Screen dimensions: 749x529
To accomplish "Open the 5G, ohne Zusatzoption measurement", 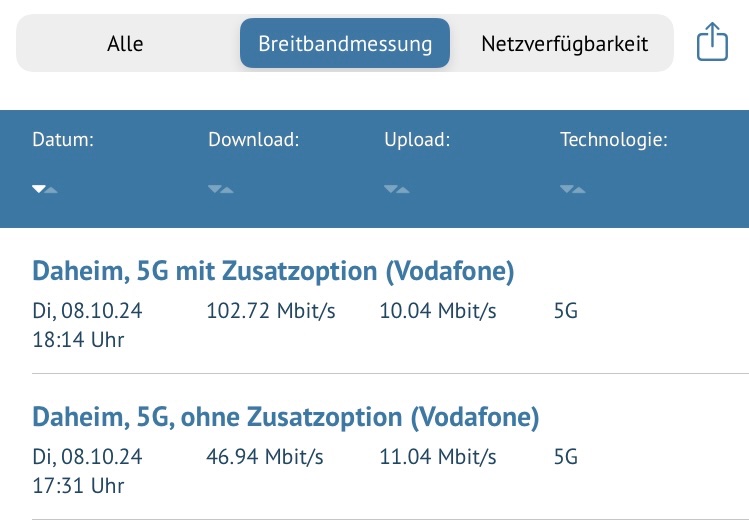I will coord(286,417).
